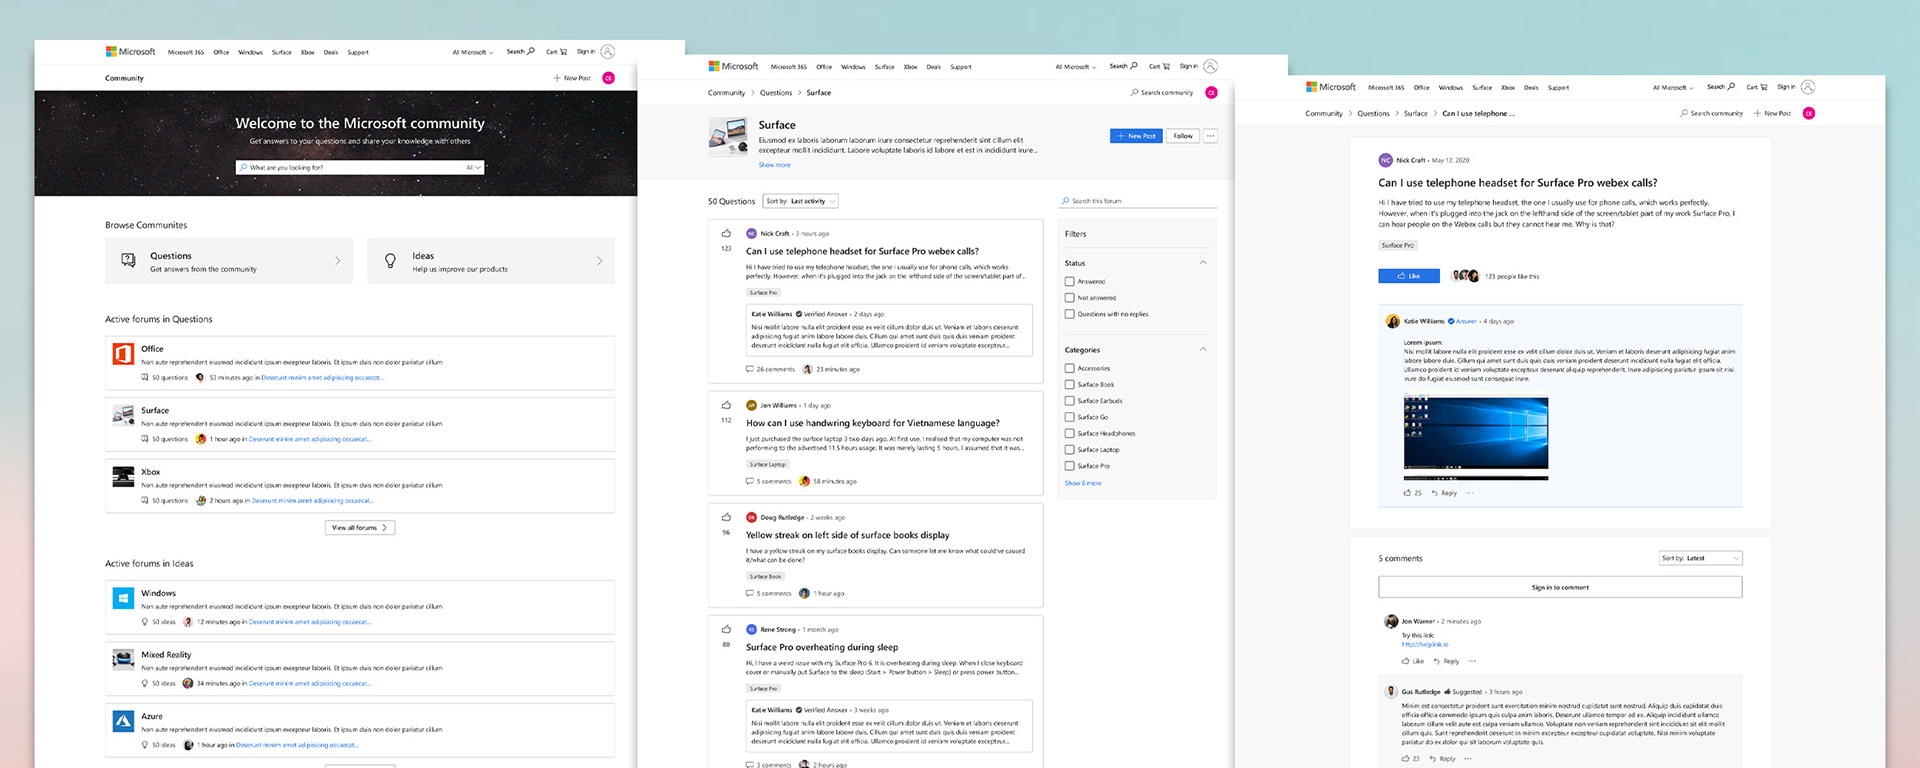1920x768 pixels.
Task: Open Questions community card icon
Action: [128, 260]
